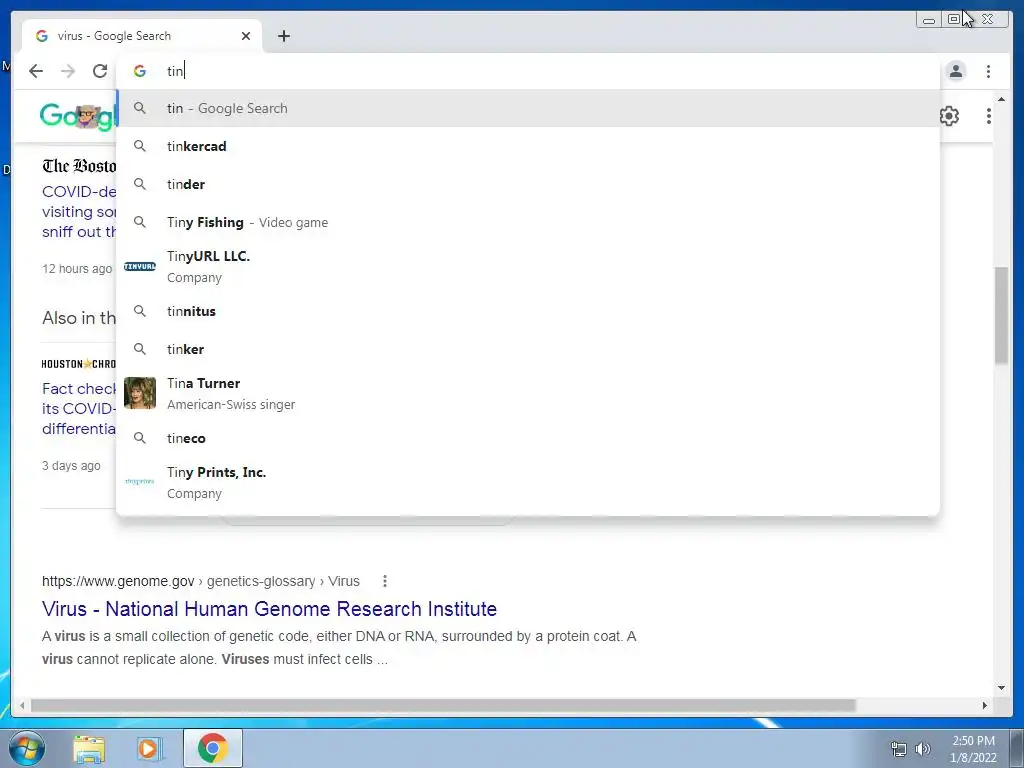1024x768 pixels.
Task: Select the 'tin - Google Search' suggestion
Action: (x=528, y=108)
